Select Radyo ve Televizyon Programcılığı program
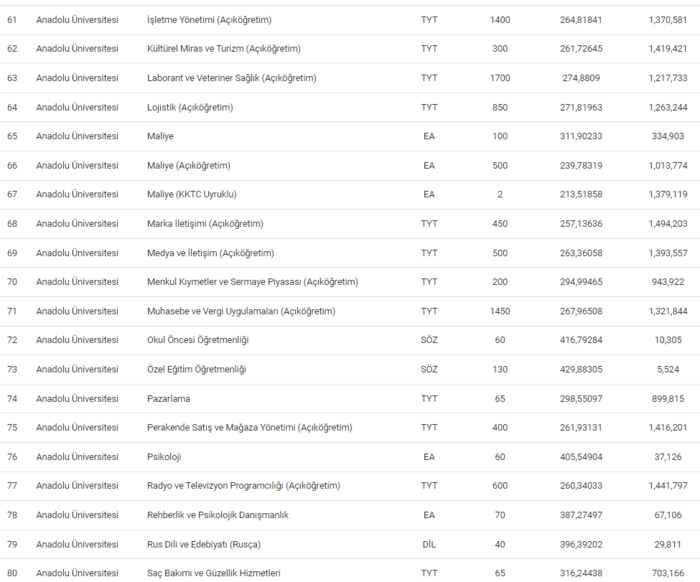Viewport: 700px width, 582px height. [x=243, y=486]
